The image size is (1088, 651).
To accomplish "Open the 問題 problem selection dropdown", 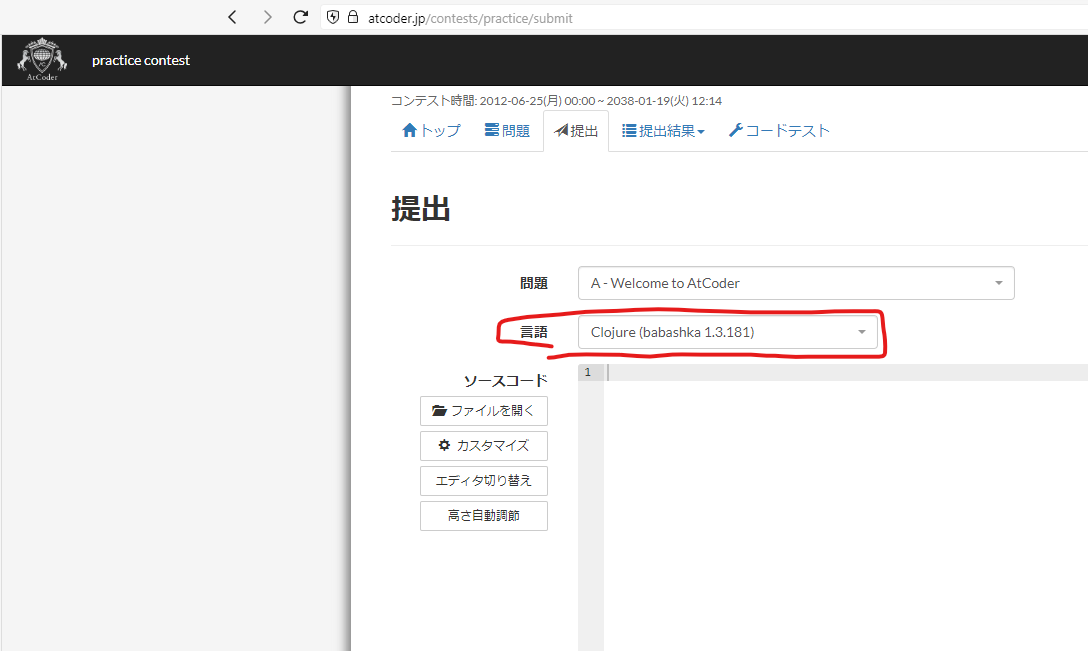I will (x=796, y=283).
